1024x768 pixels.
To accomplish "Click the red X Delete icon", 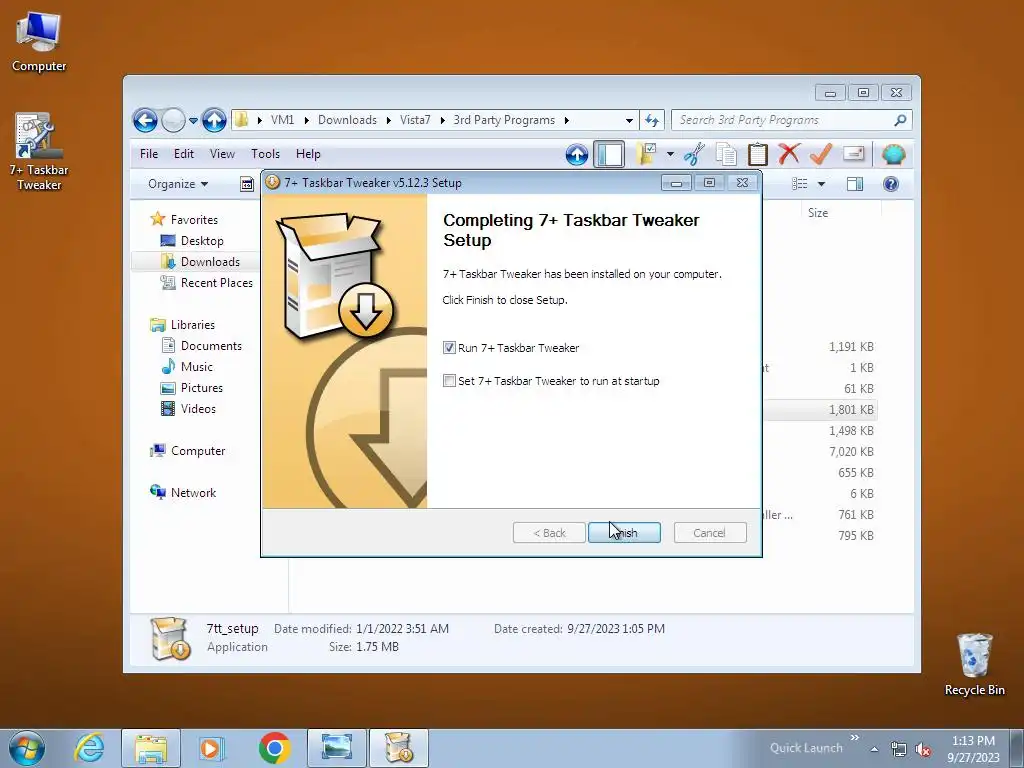I will coord(789,155).
